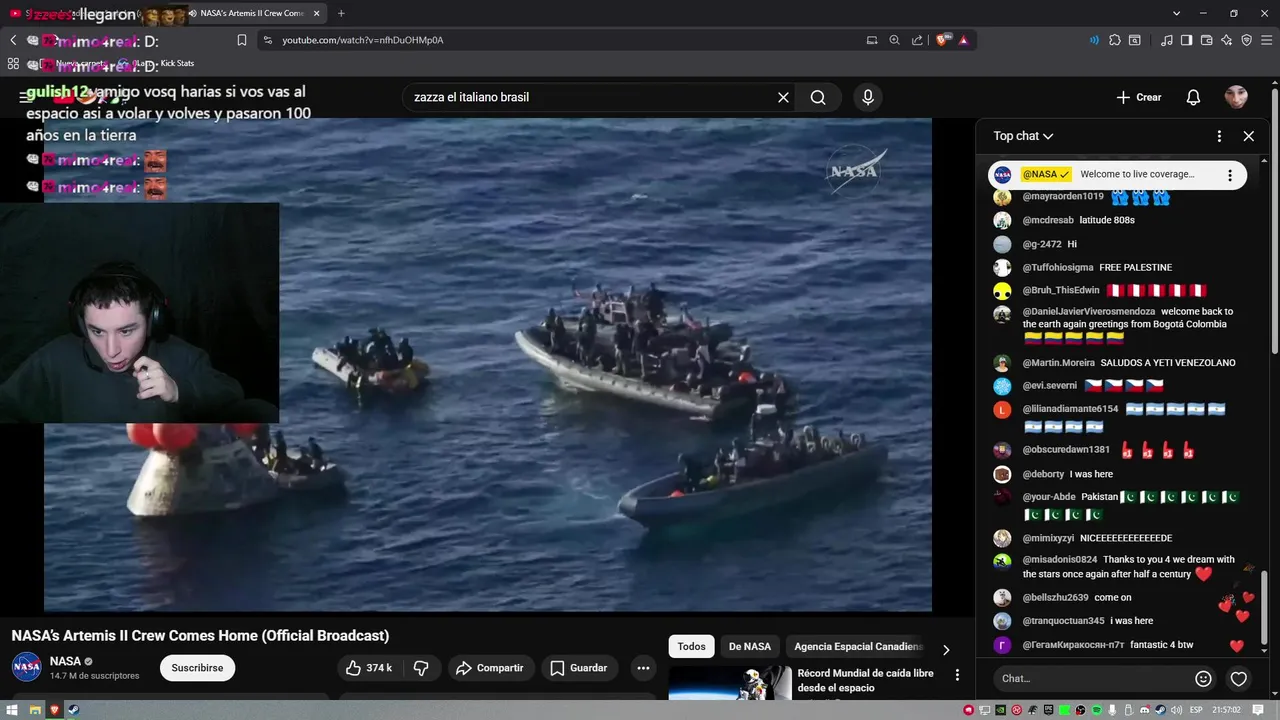Click the Suscribirse button
The height and width of the screenshot is (720, 1280).
[x=197, y=668]
